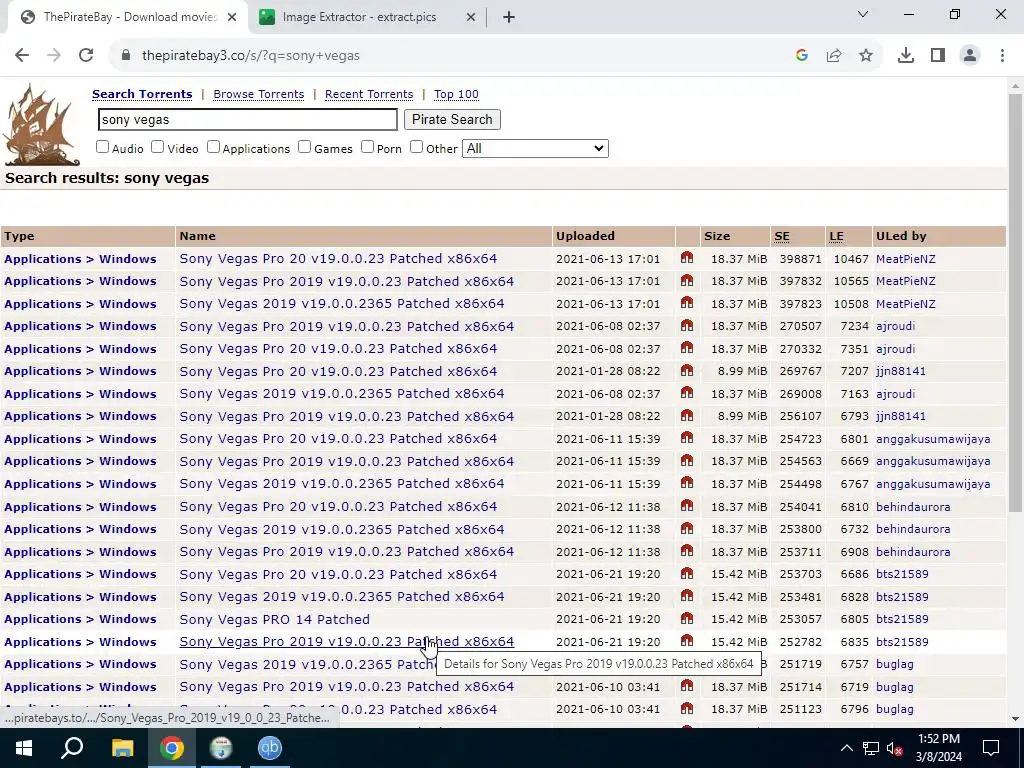Open the Chrome profile avatar

click(970, 56)
